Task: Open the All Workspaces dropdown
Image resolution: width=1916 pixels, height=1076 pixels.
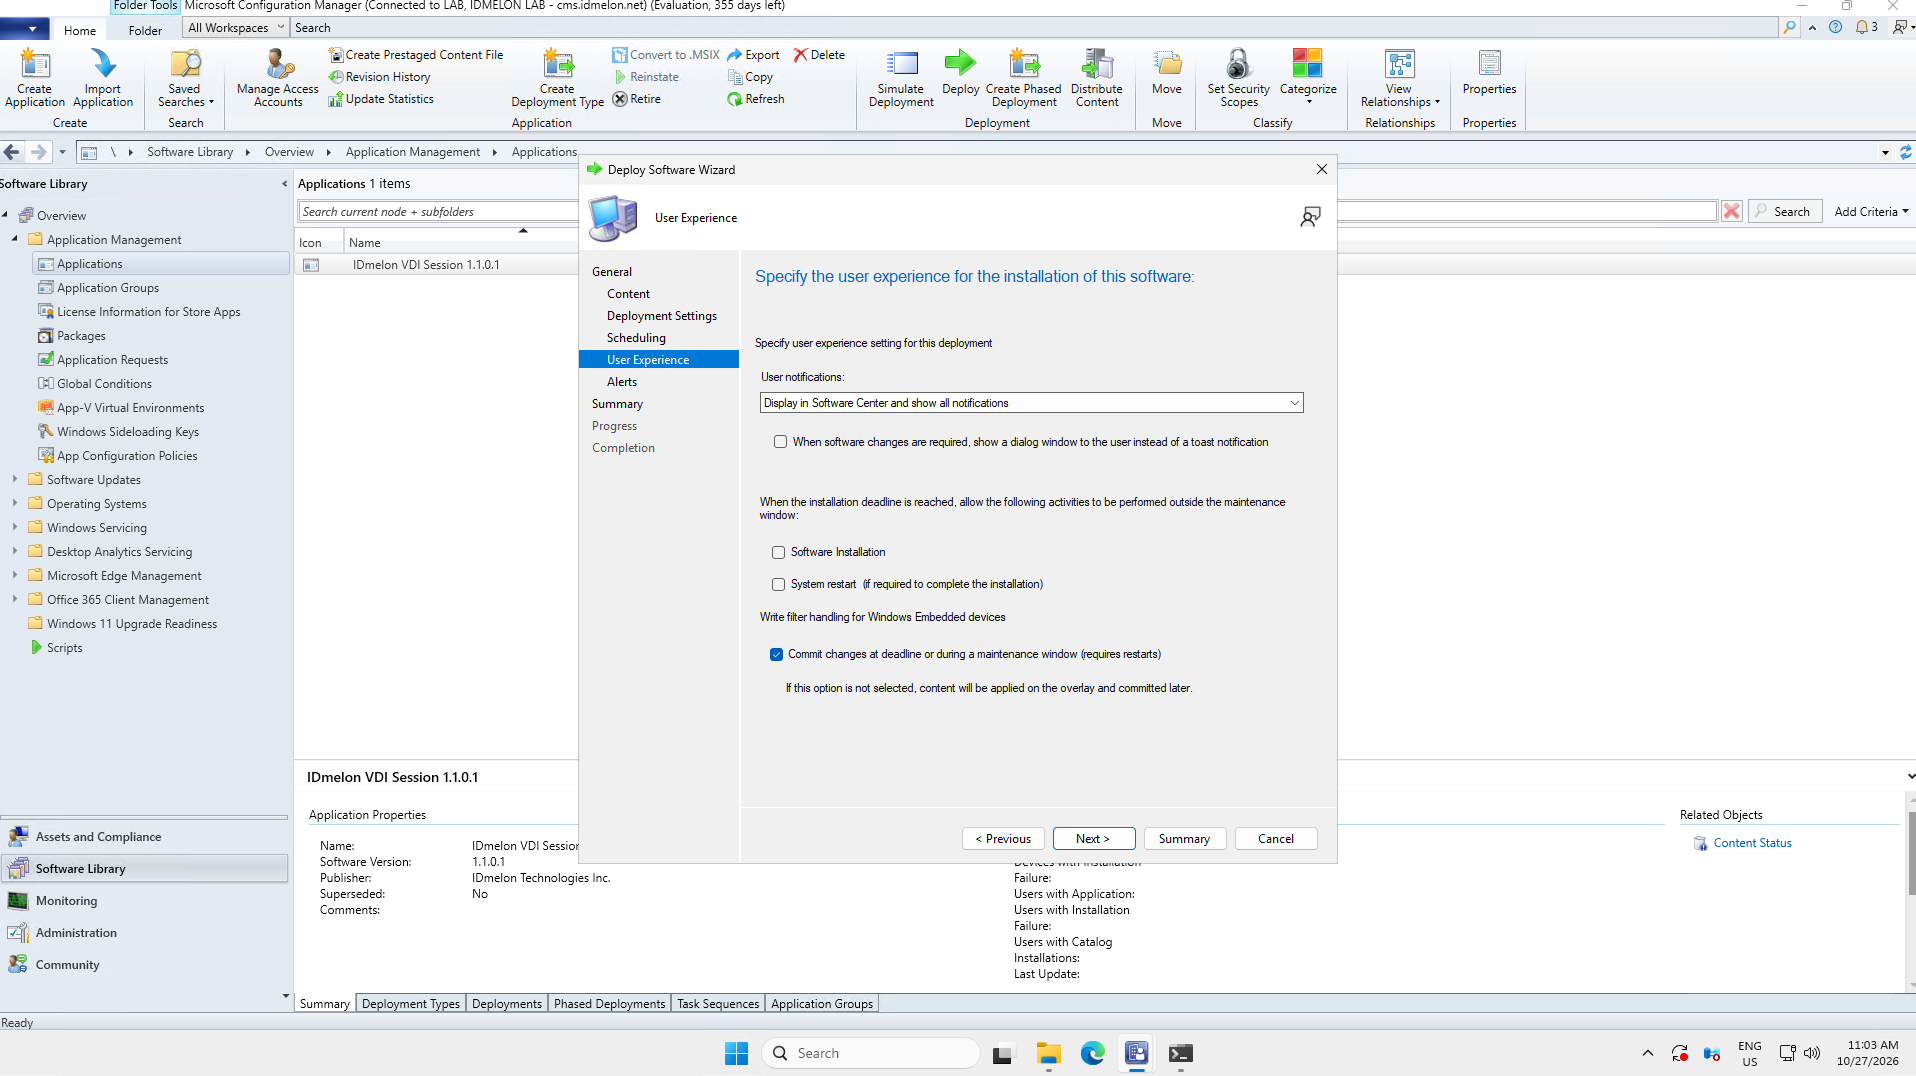Action: 236,28
